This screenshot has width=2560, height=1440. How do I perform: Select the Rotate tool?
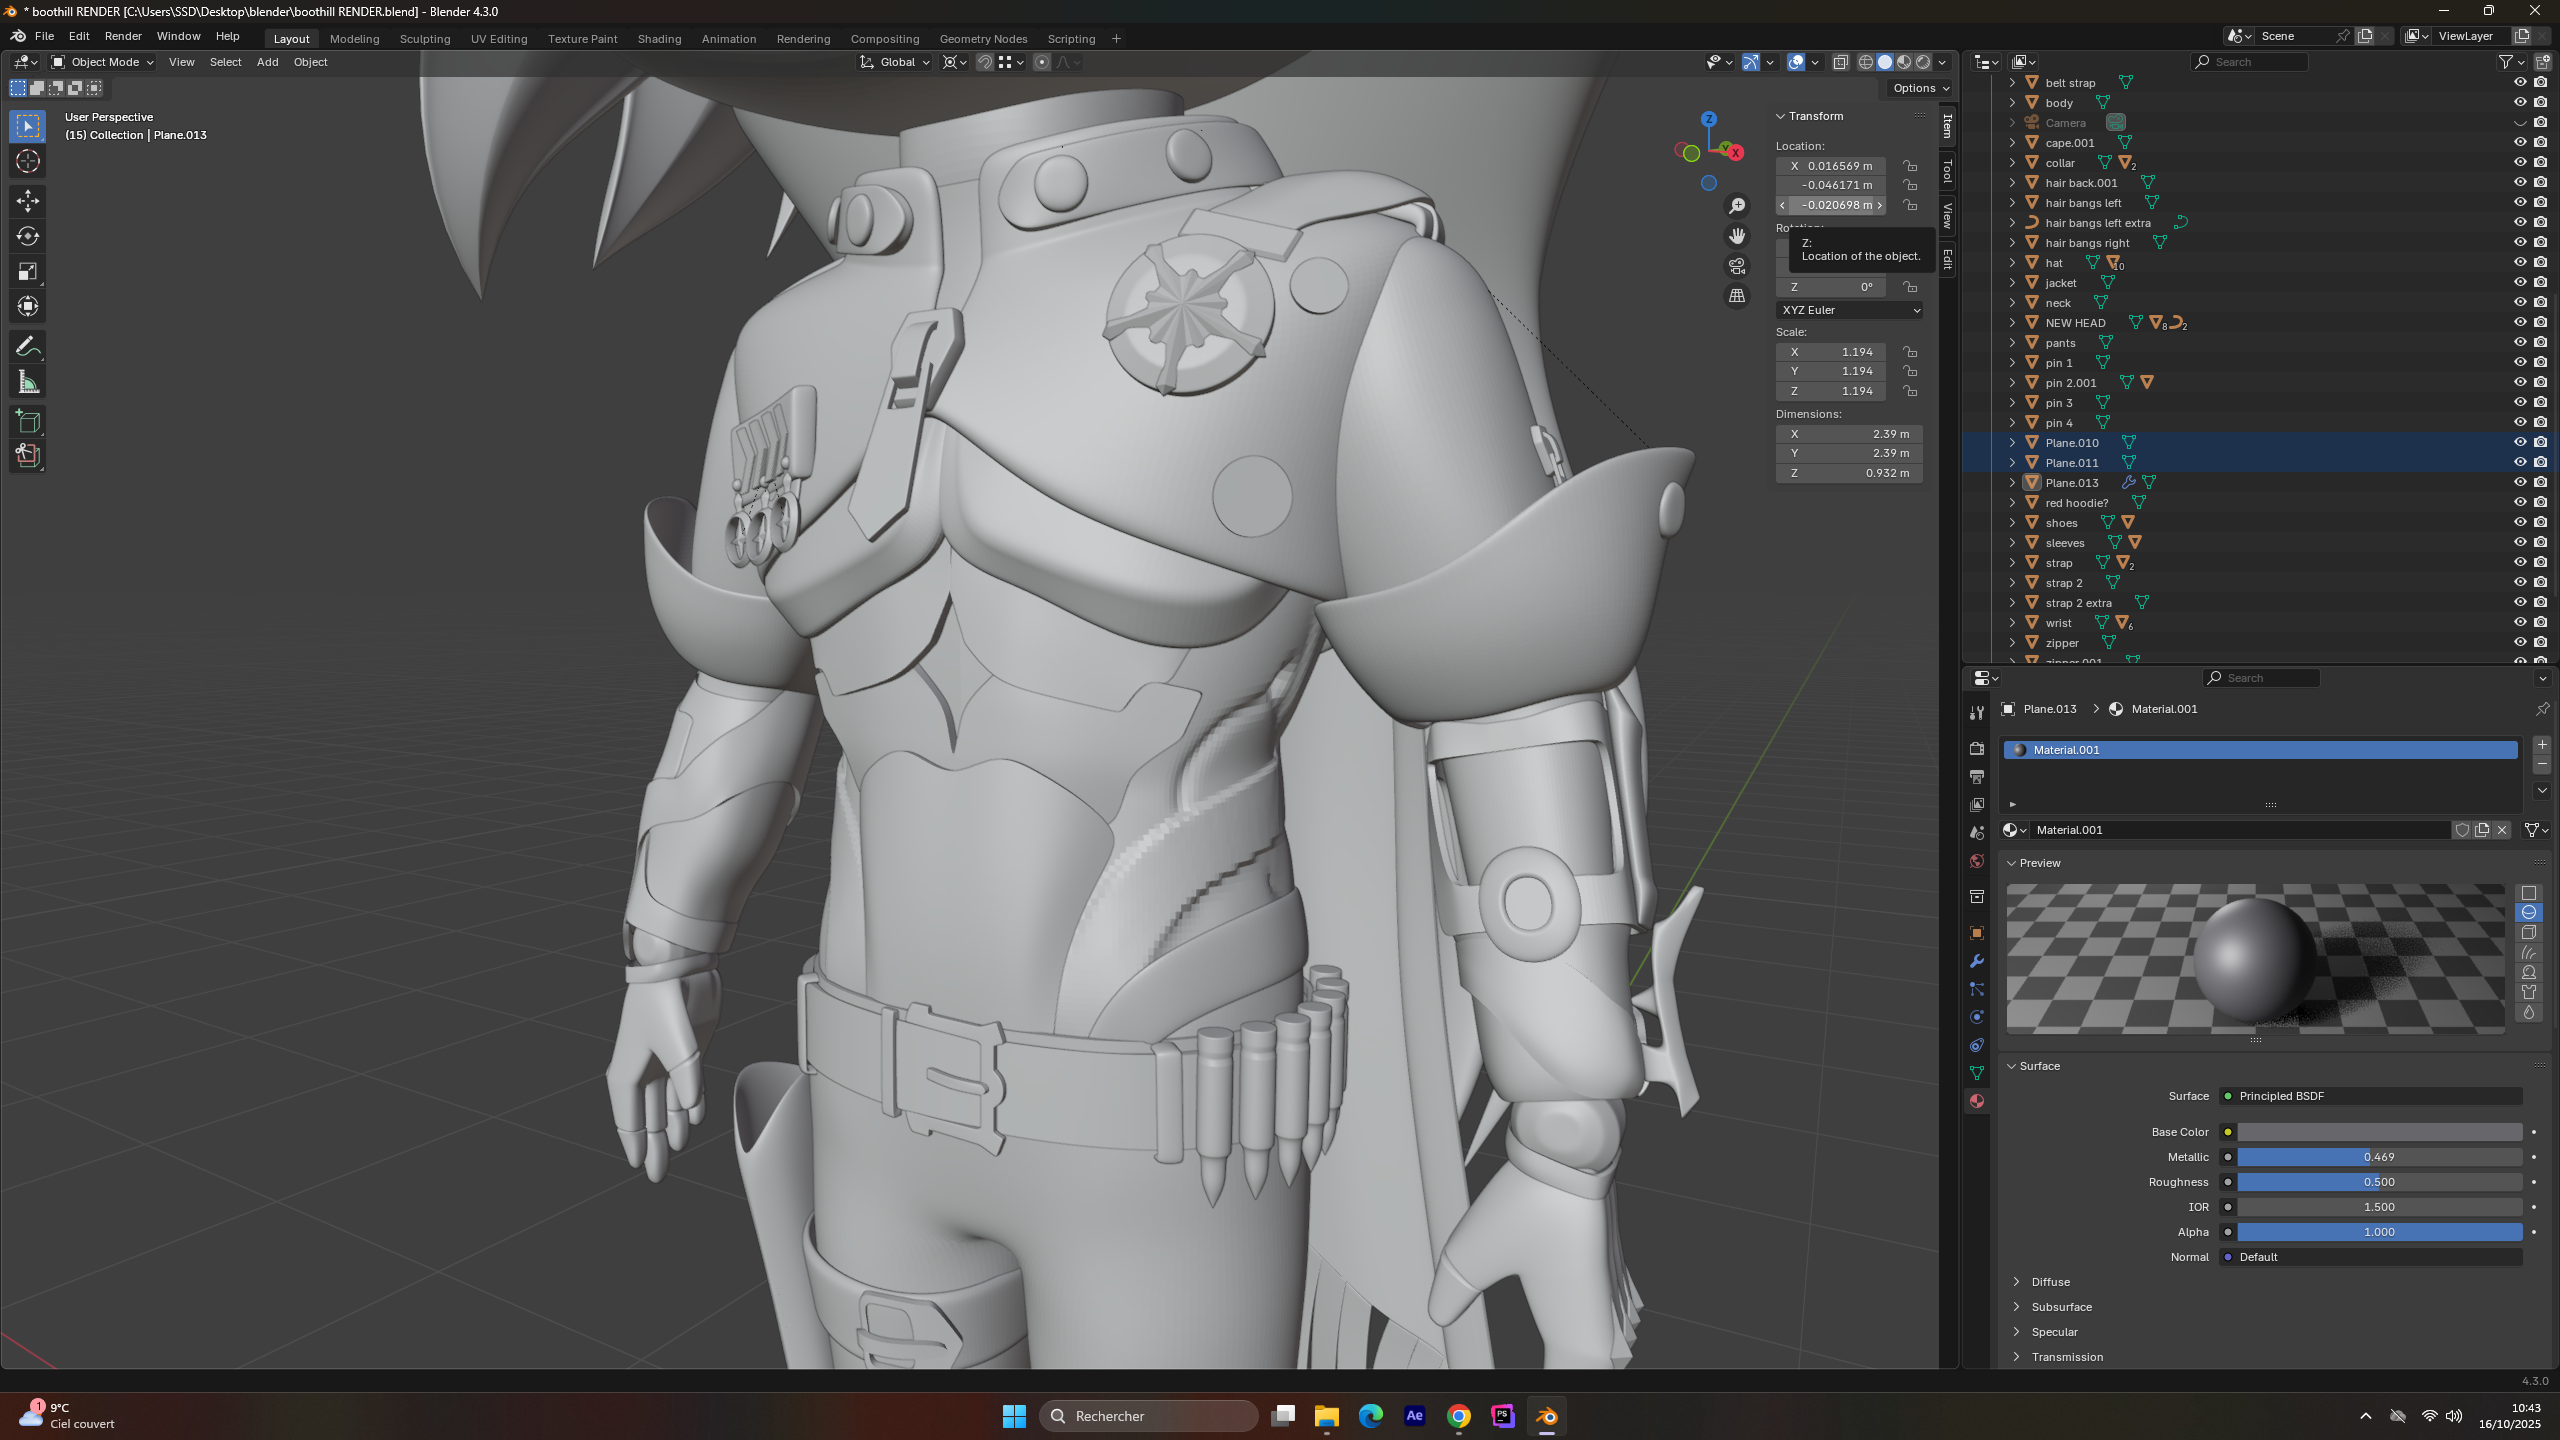click(x=27, y=236)
